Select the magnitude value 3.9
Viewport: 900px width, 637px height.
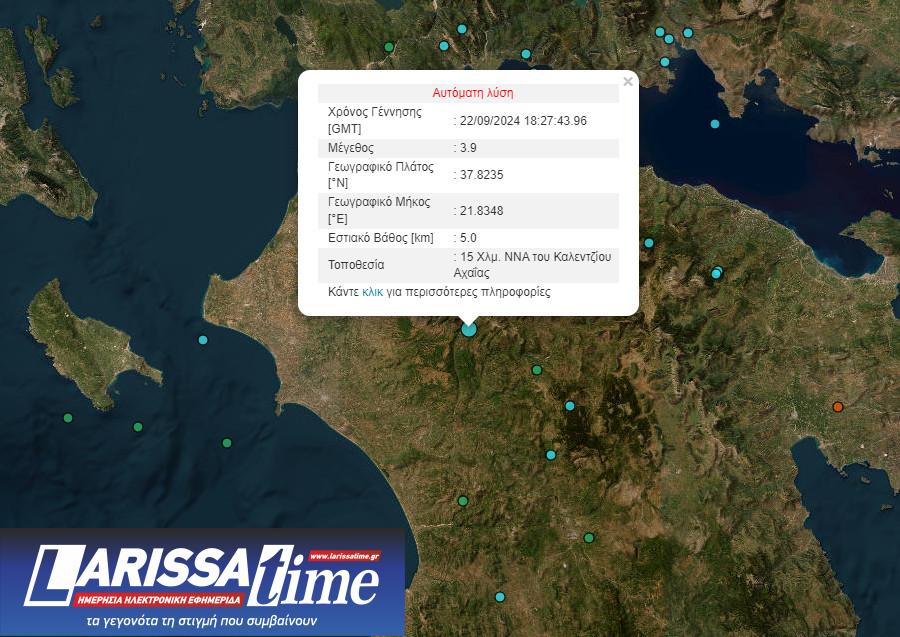coord(465,148)
